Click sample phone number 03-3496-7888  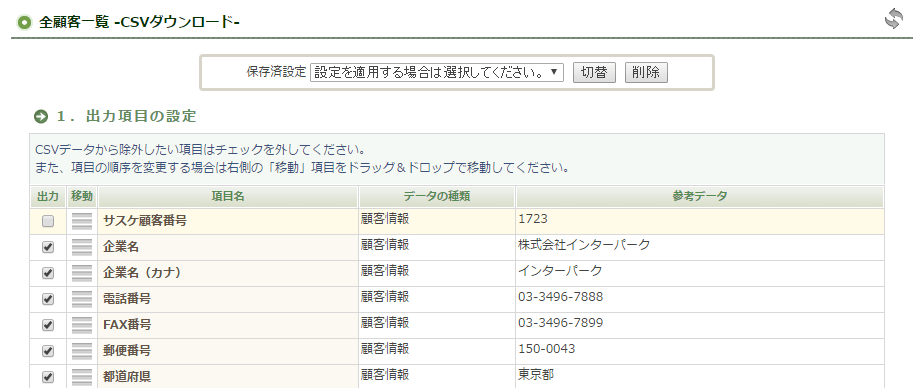tap(560, 297)
